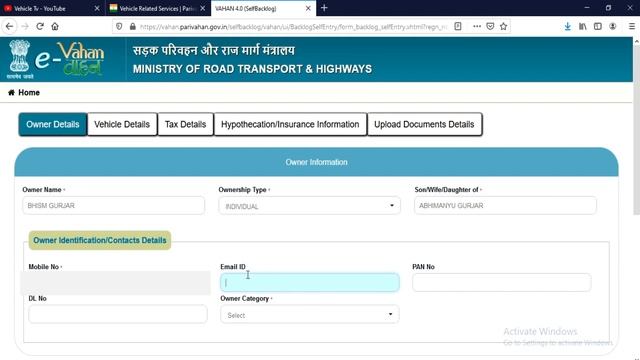Click the browser forward arrow
The image size is (640, 360).
click(x=25, y=27)
